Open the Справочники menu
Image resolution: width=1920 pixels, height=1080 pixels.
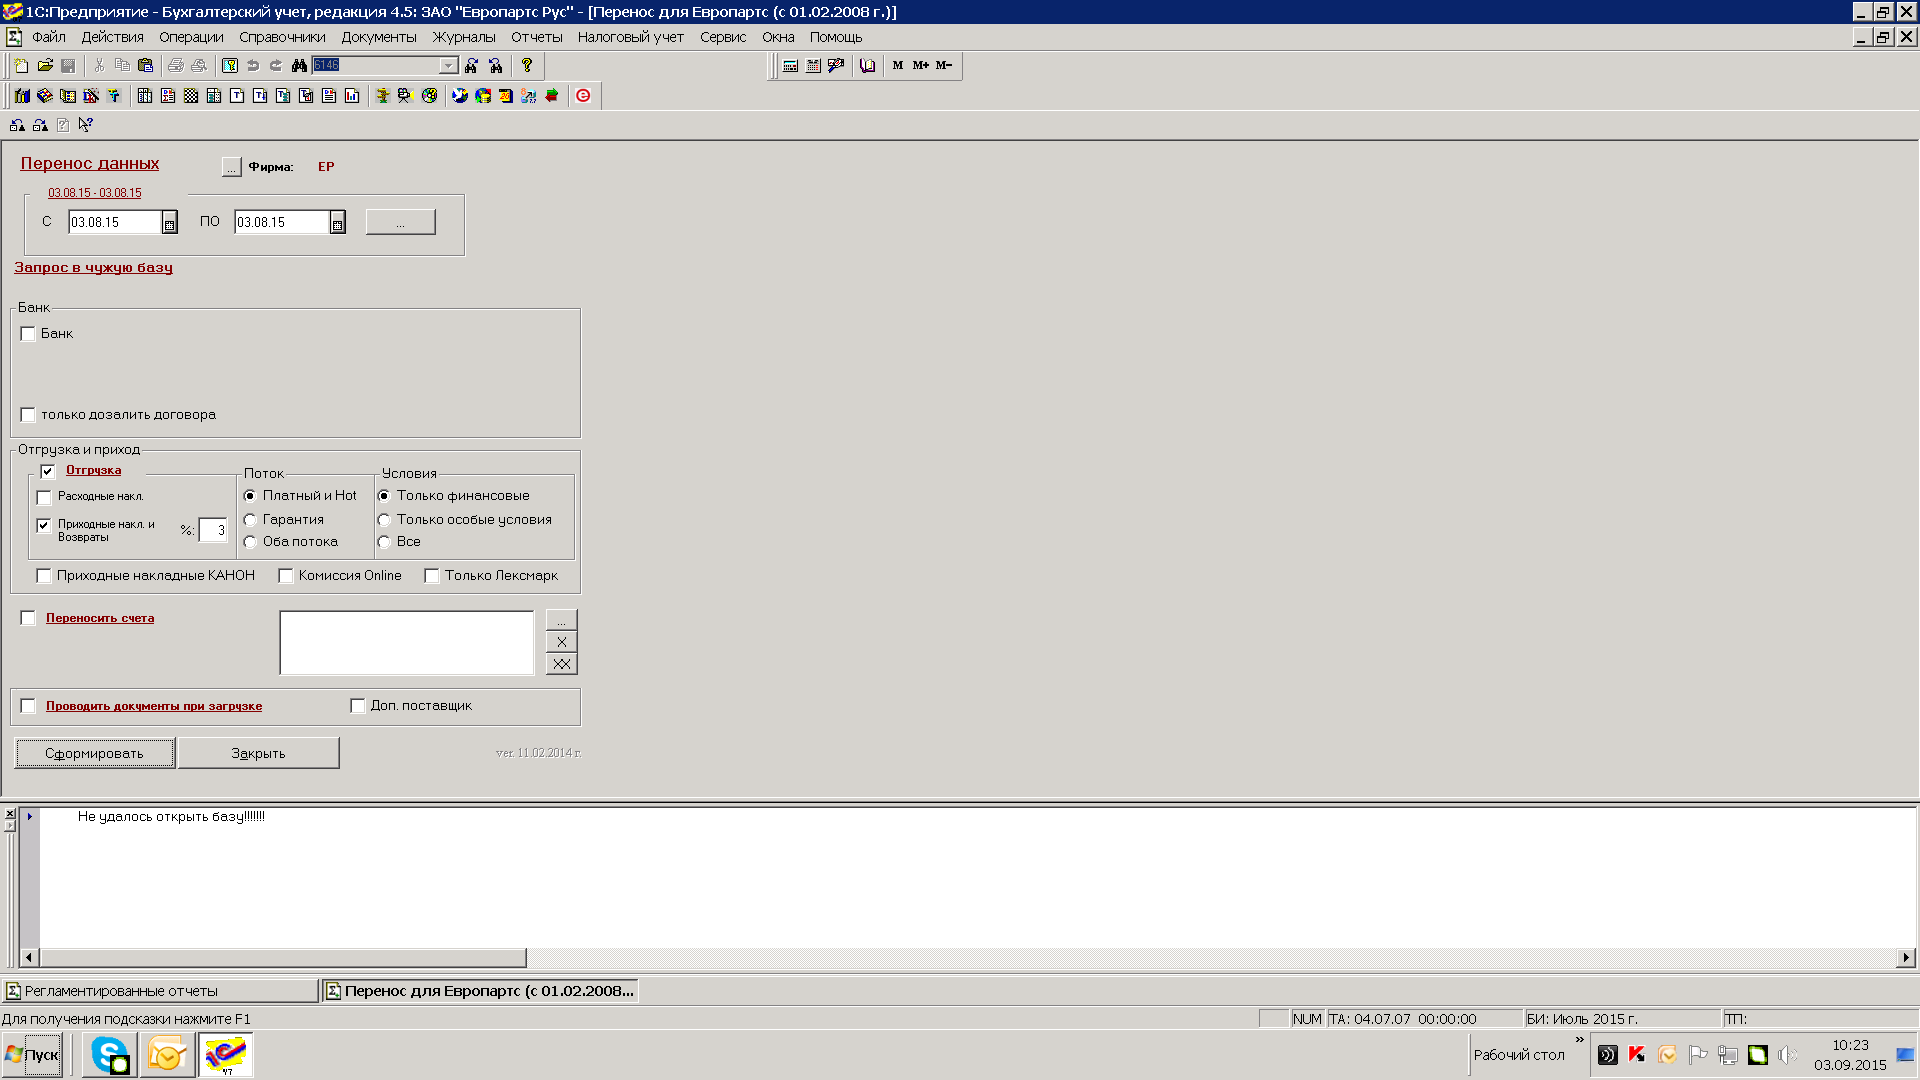[282, 37]
